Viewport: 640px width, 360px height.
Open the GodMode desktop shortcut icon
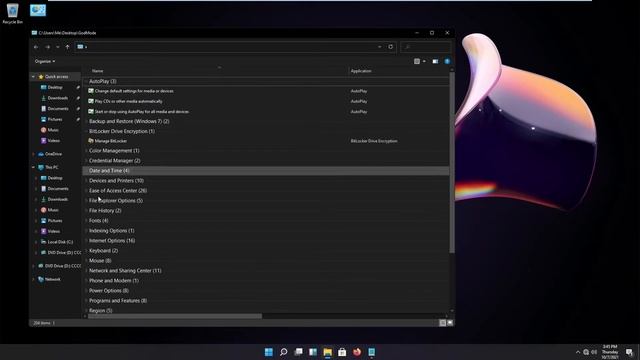pyautogui.click(x=38, y=10)
